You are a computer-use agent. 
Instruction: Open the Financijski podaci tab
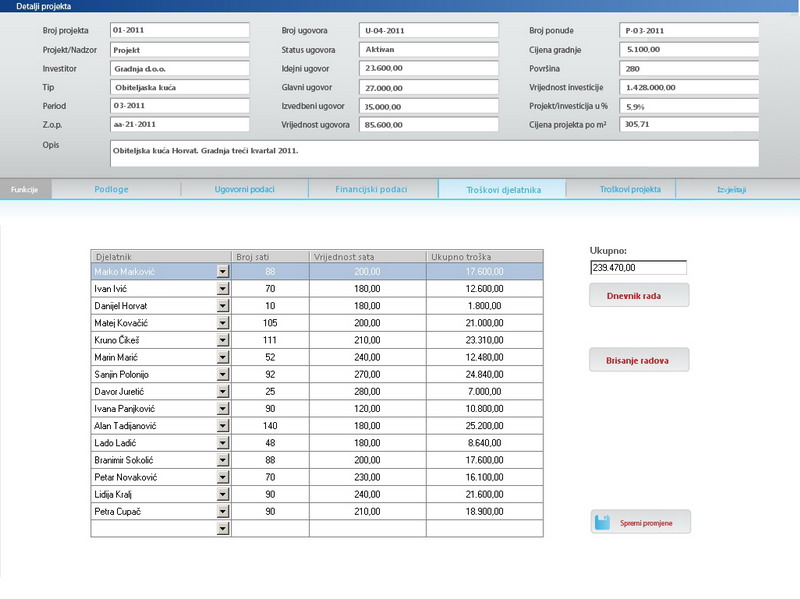pos(371,189)
